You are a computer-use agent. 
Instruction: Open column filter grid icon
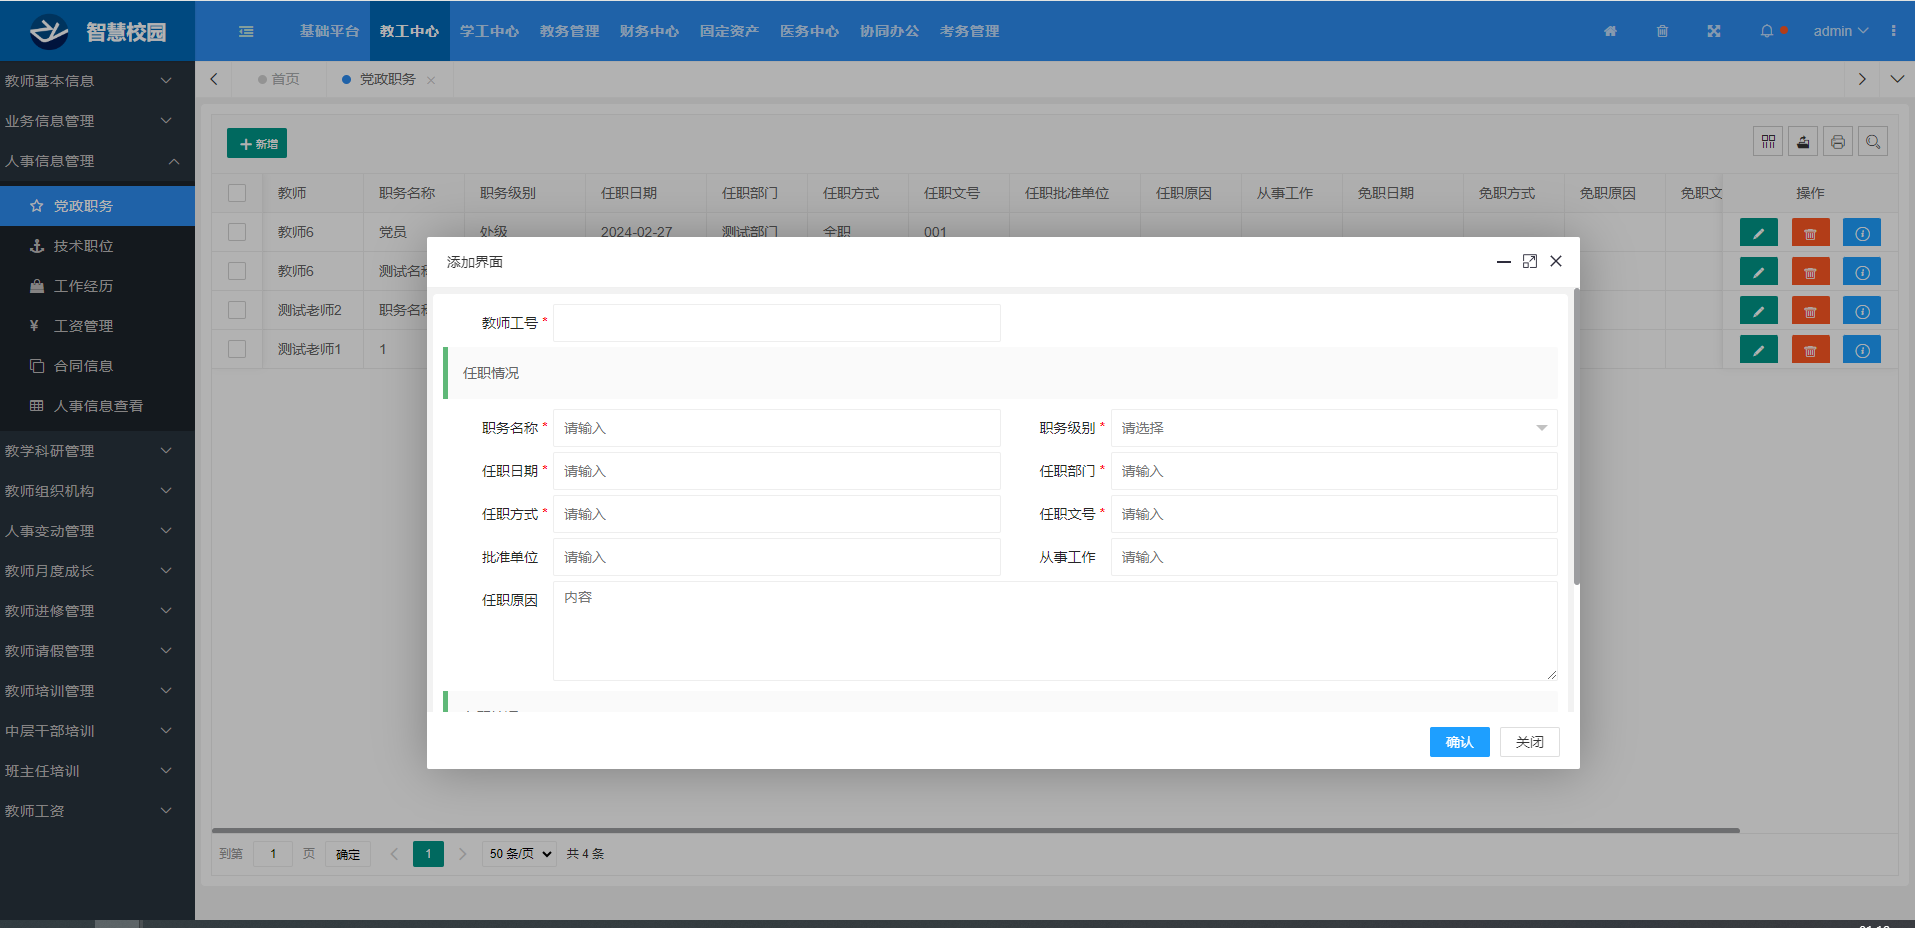pyautogui.click(x=1768, y=142)
